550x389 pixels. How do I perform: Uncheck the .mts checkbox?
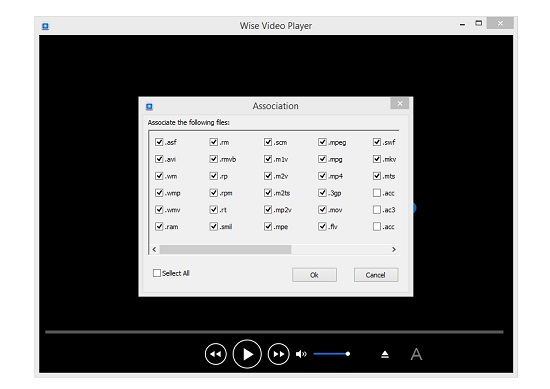[377, 176]
